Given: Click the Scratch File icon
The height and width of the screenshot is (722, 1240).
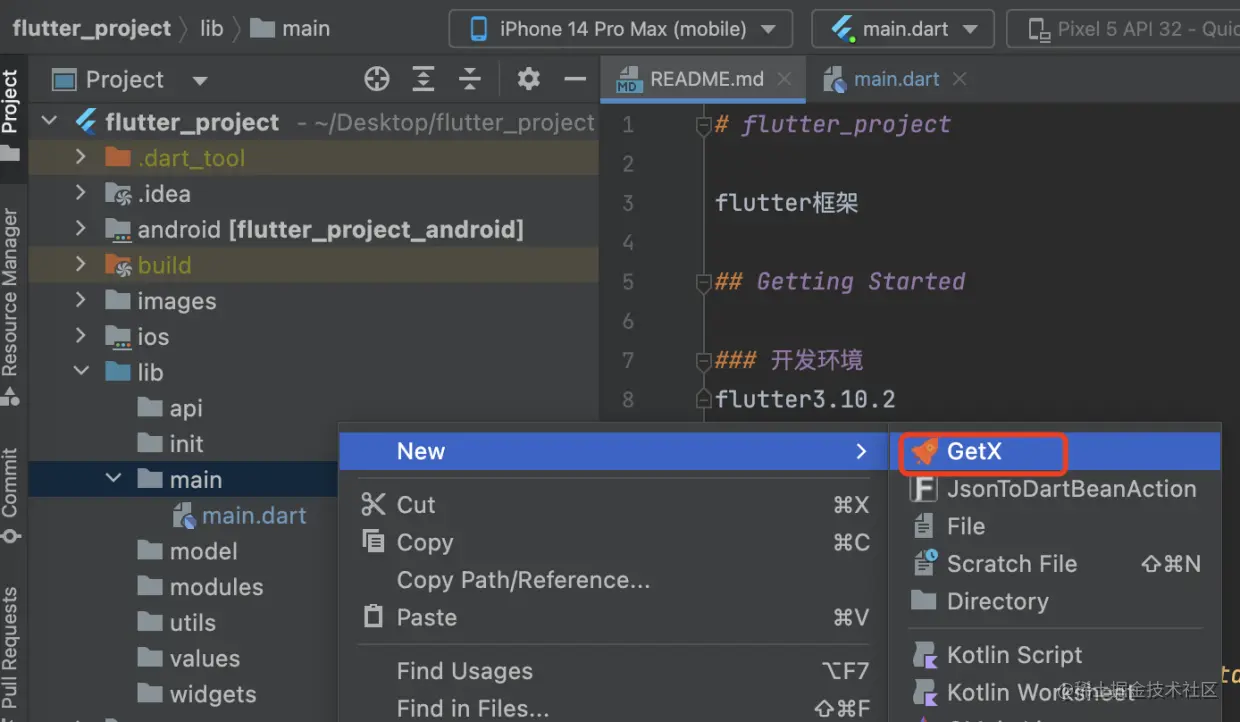Looking at the screenshot, I should pyautogui.click(x=925, y=563).
